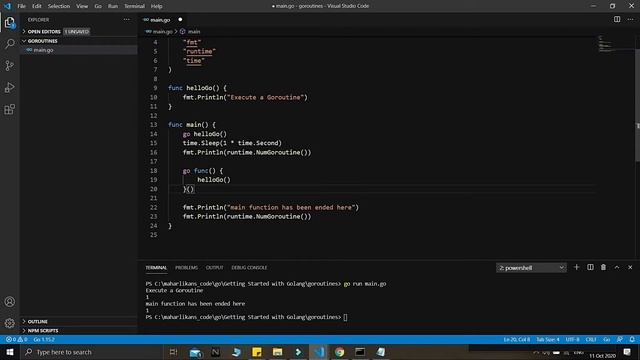The width and height of the screenshot is (640, 360).
Task: Open the Accounts menu icon
Action: (x=9, y=302)
